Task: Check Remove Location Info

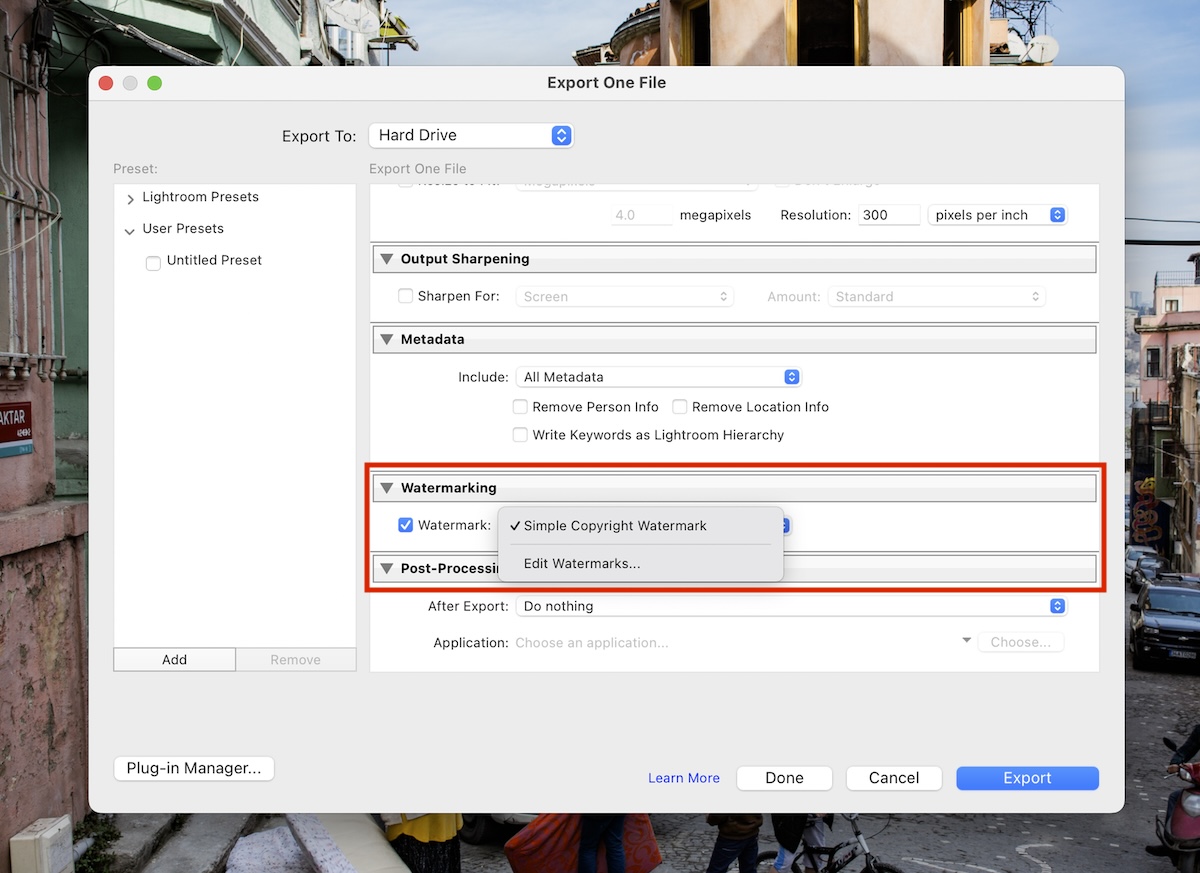Action: coord(679,407)
